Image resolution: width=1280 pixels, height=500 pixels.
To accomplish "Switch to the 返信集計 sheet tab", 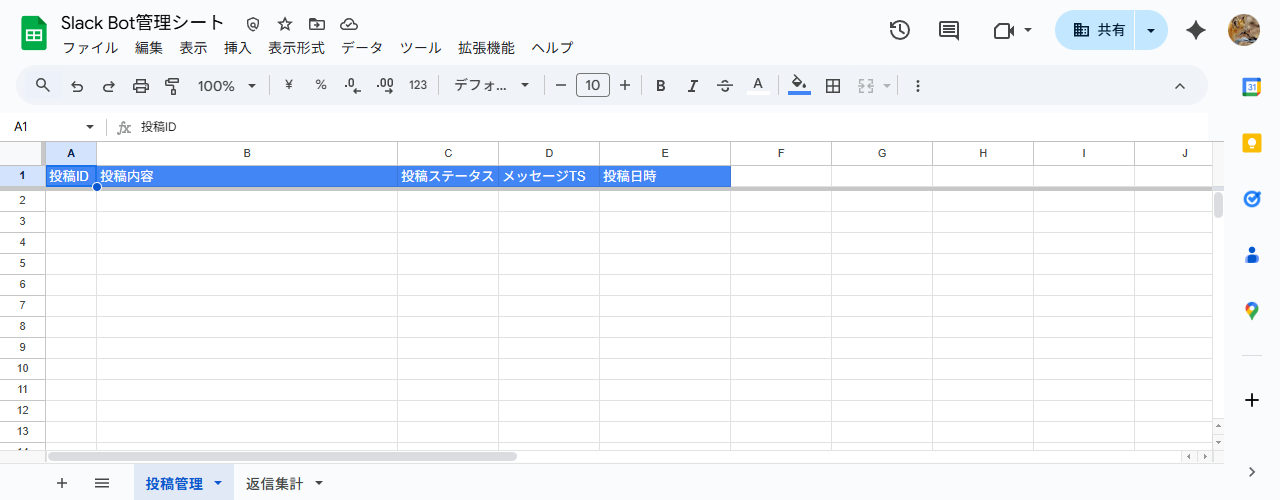I will point(274,483).
